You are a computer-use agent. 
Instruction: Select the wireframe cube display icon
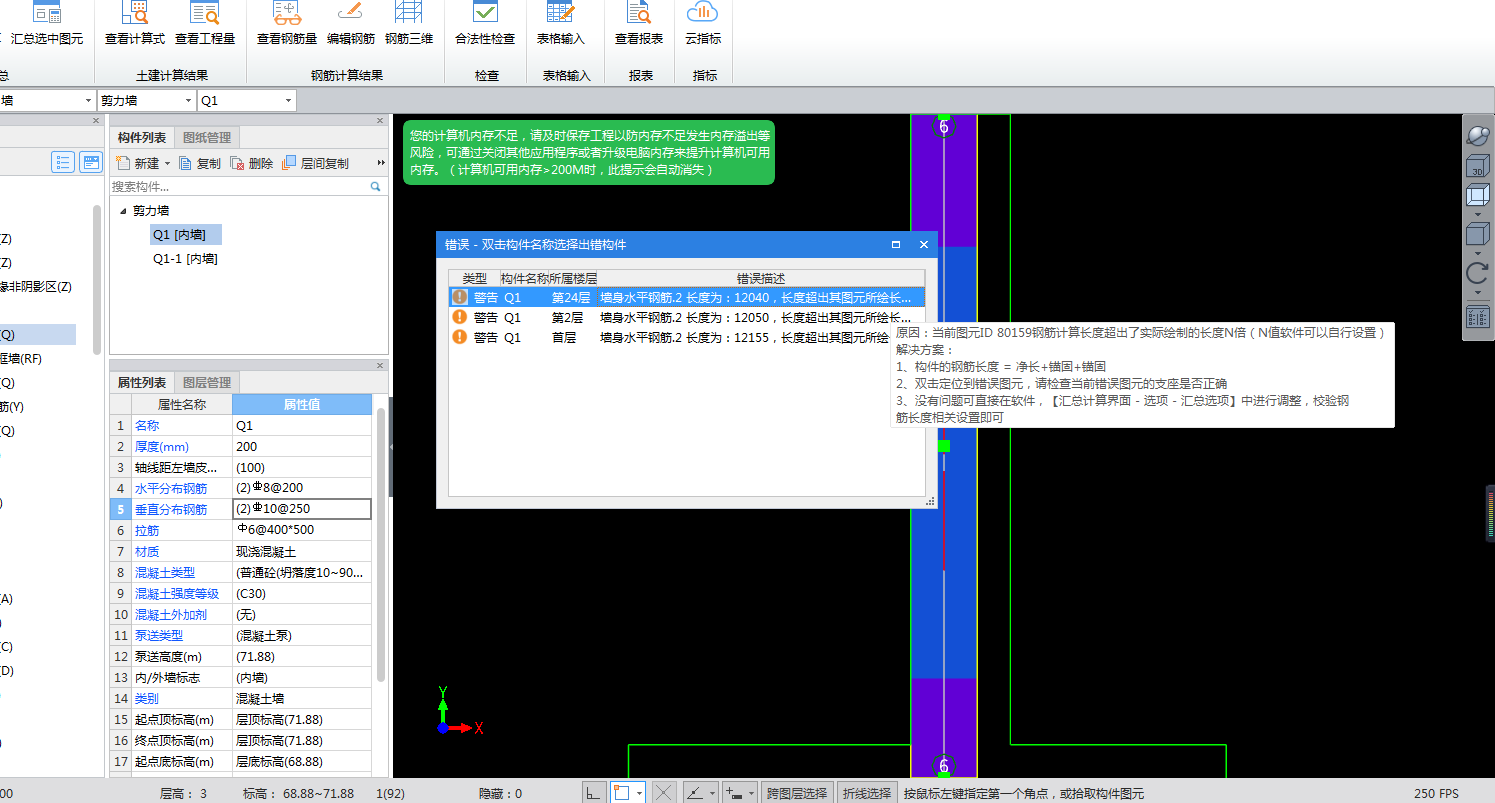pyautogui.click(x=1478, y=196)
